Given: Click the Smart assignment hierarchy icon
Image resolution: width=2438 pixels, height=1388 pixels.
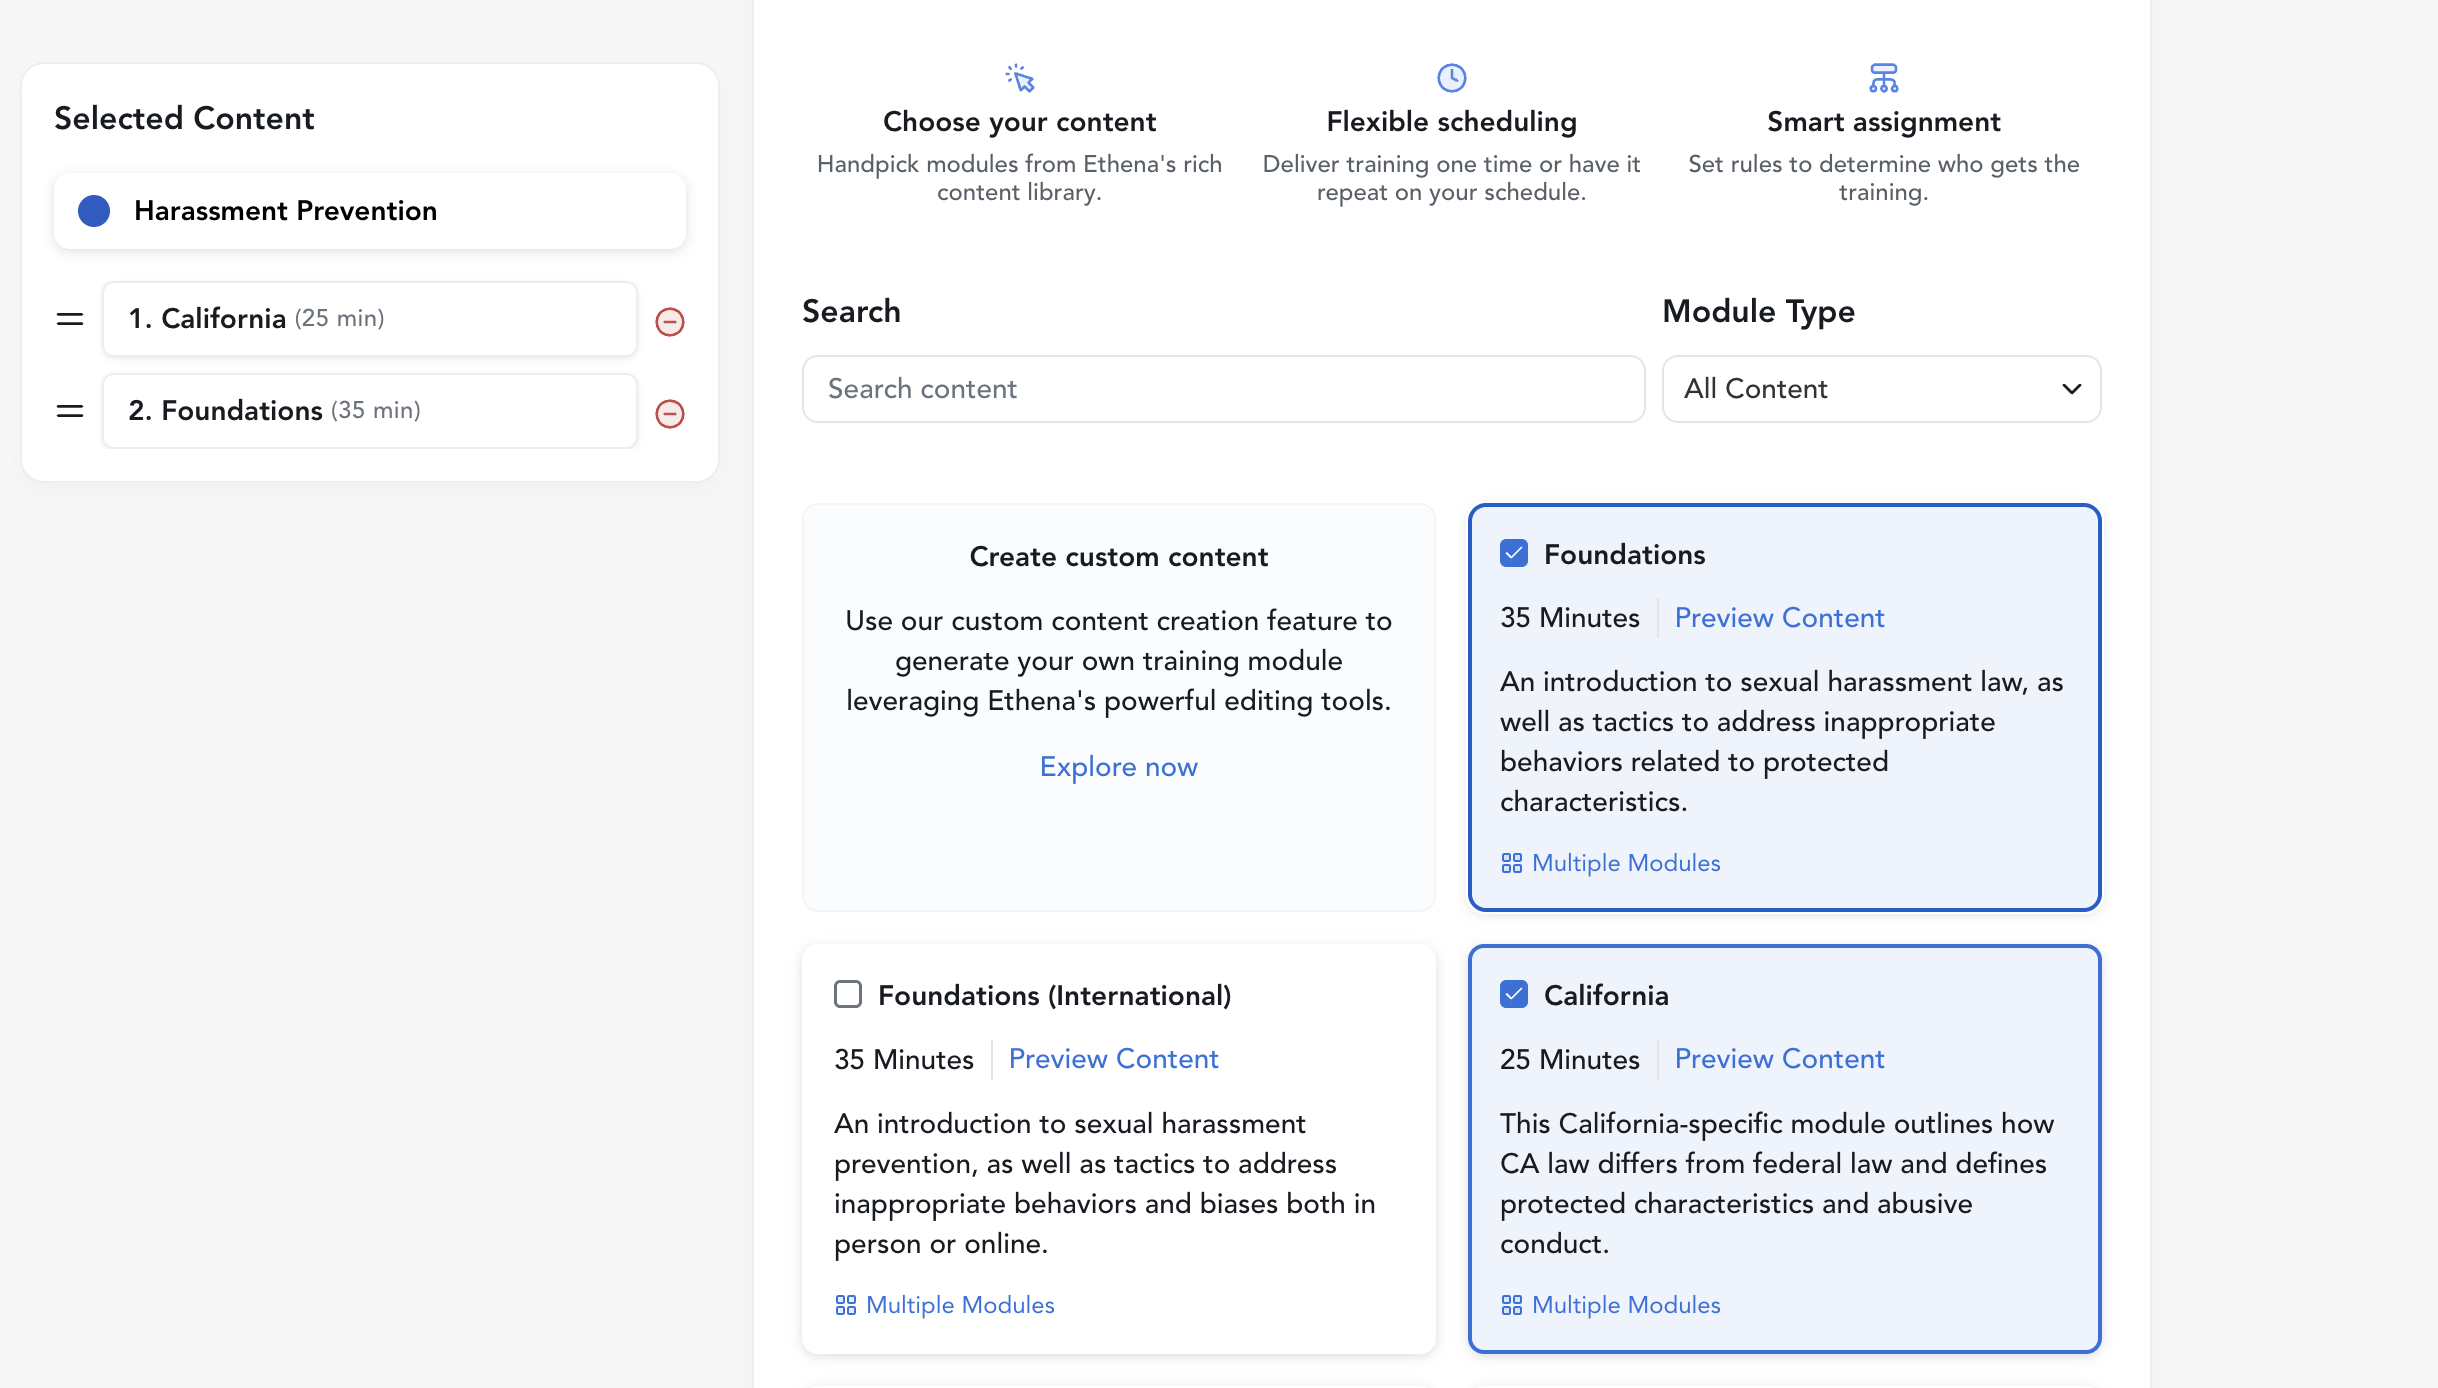Looking at the screenshot, I should [1883, 77].
